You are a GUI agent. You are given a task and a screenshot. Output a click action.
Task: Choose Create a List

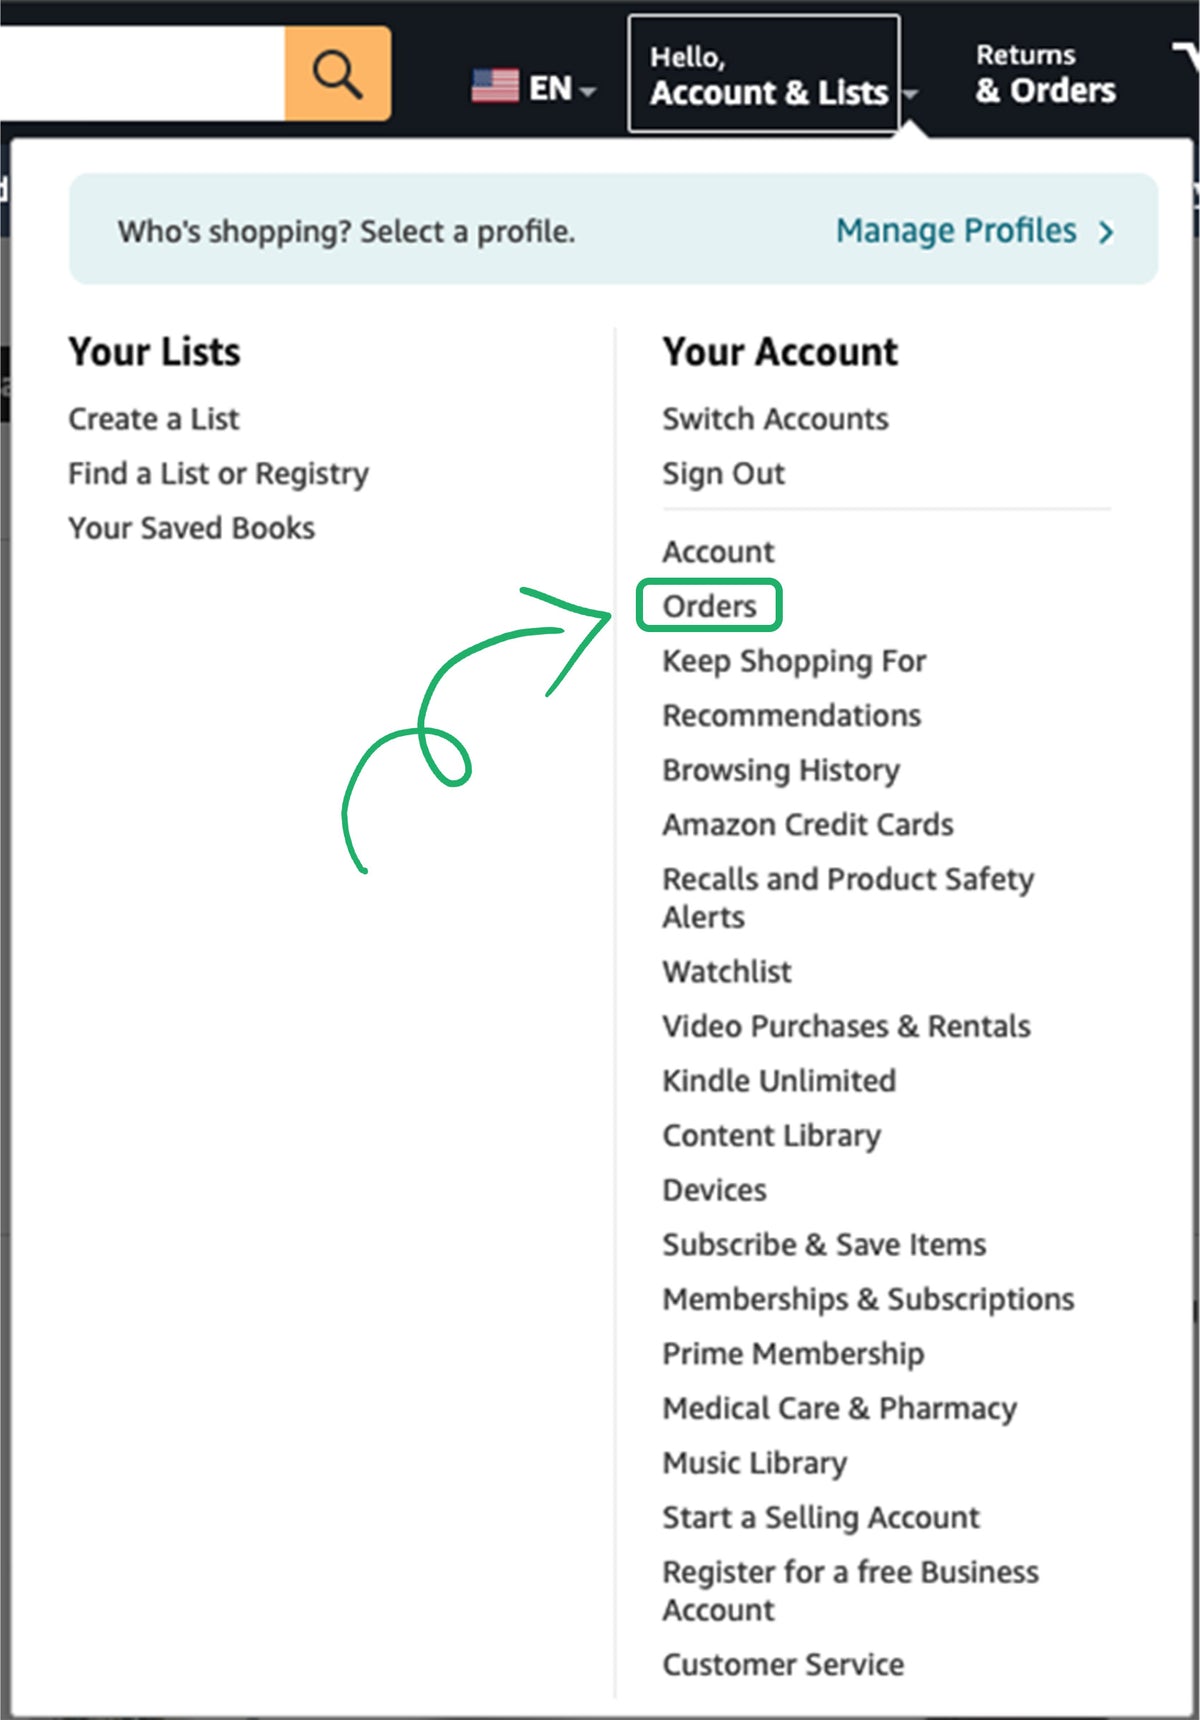[153, 419]
